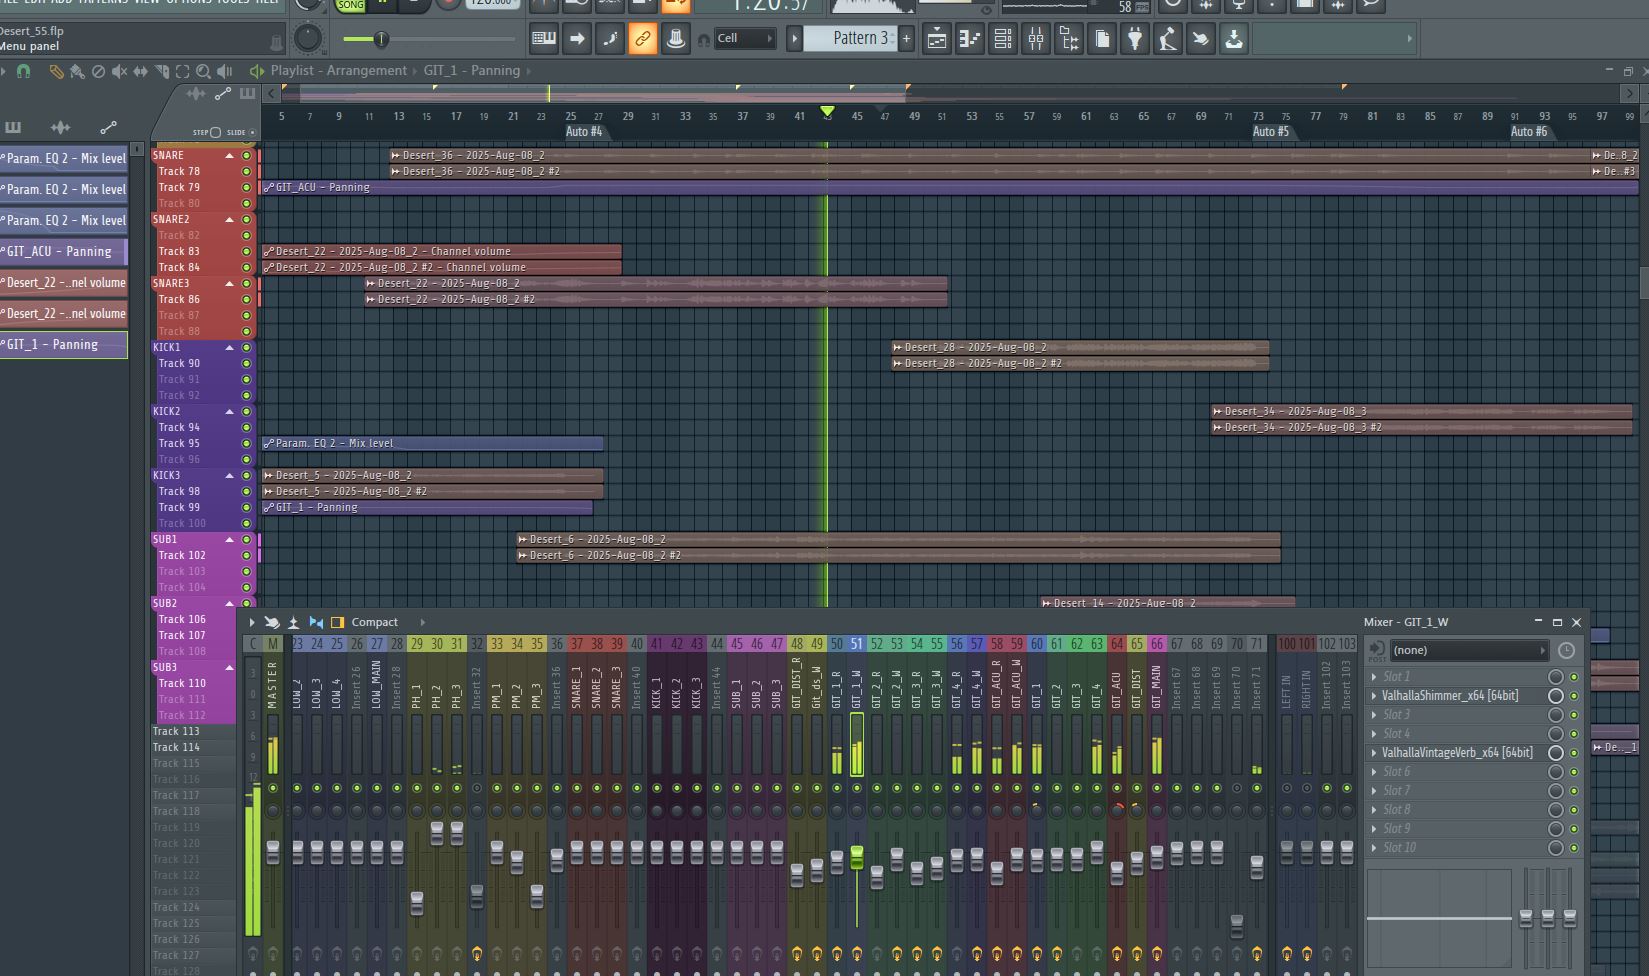The height and width of the screenshot is (976, 1649).
Task: Open the Cell snap dropdown
Action: (745, 39)
